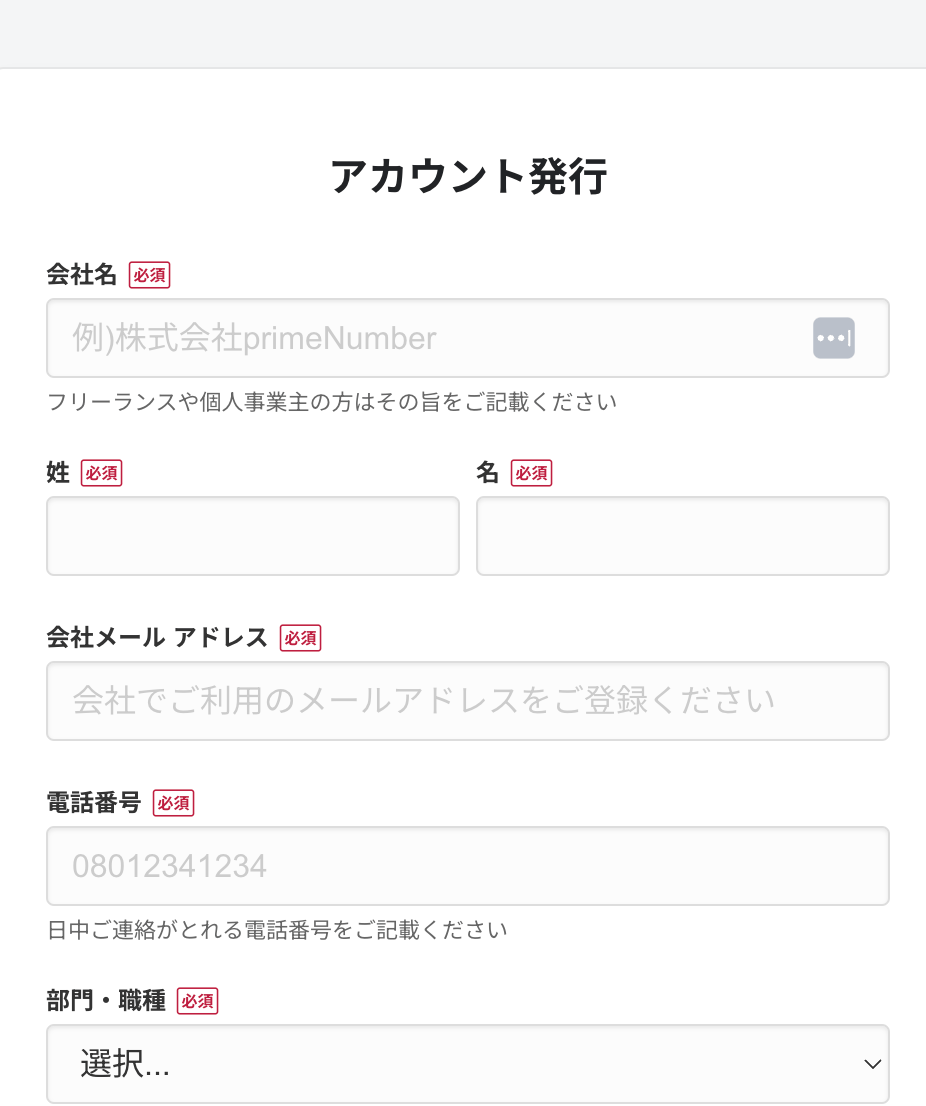
Task: Click the 会社名 field label
Action: click(x=82, y=274)
